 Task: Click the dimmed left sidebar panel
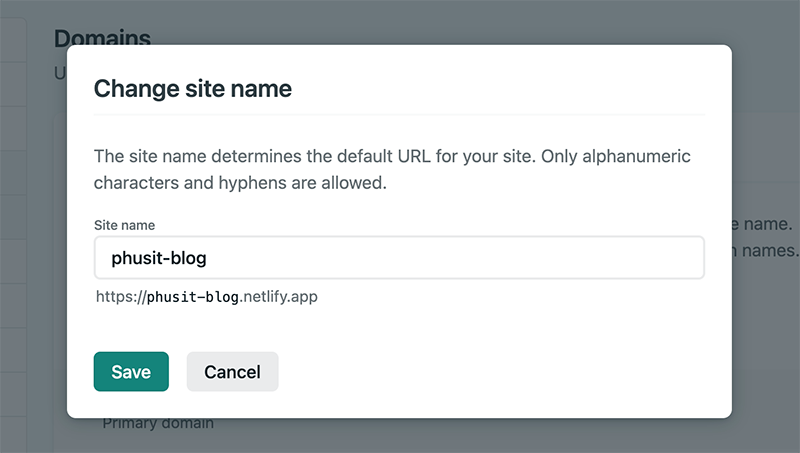(13, 235)
